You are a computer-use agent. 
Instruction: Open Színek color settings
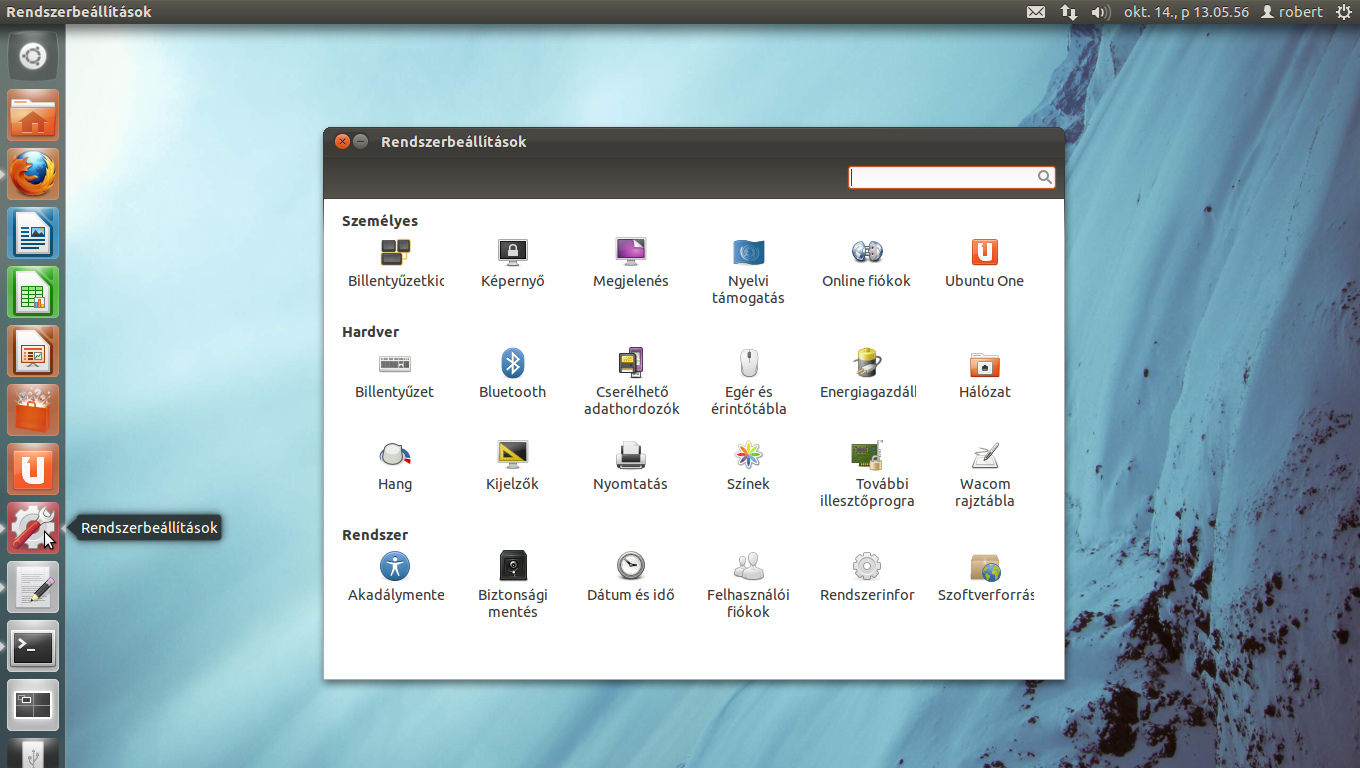tap(748, 466)
